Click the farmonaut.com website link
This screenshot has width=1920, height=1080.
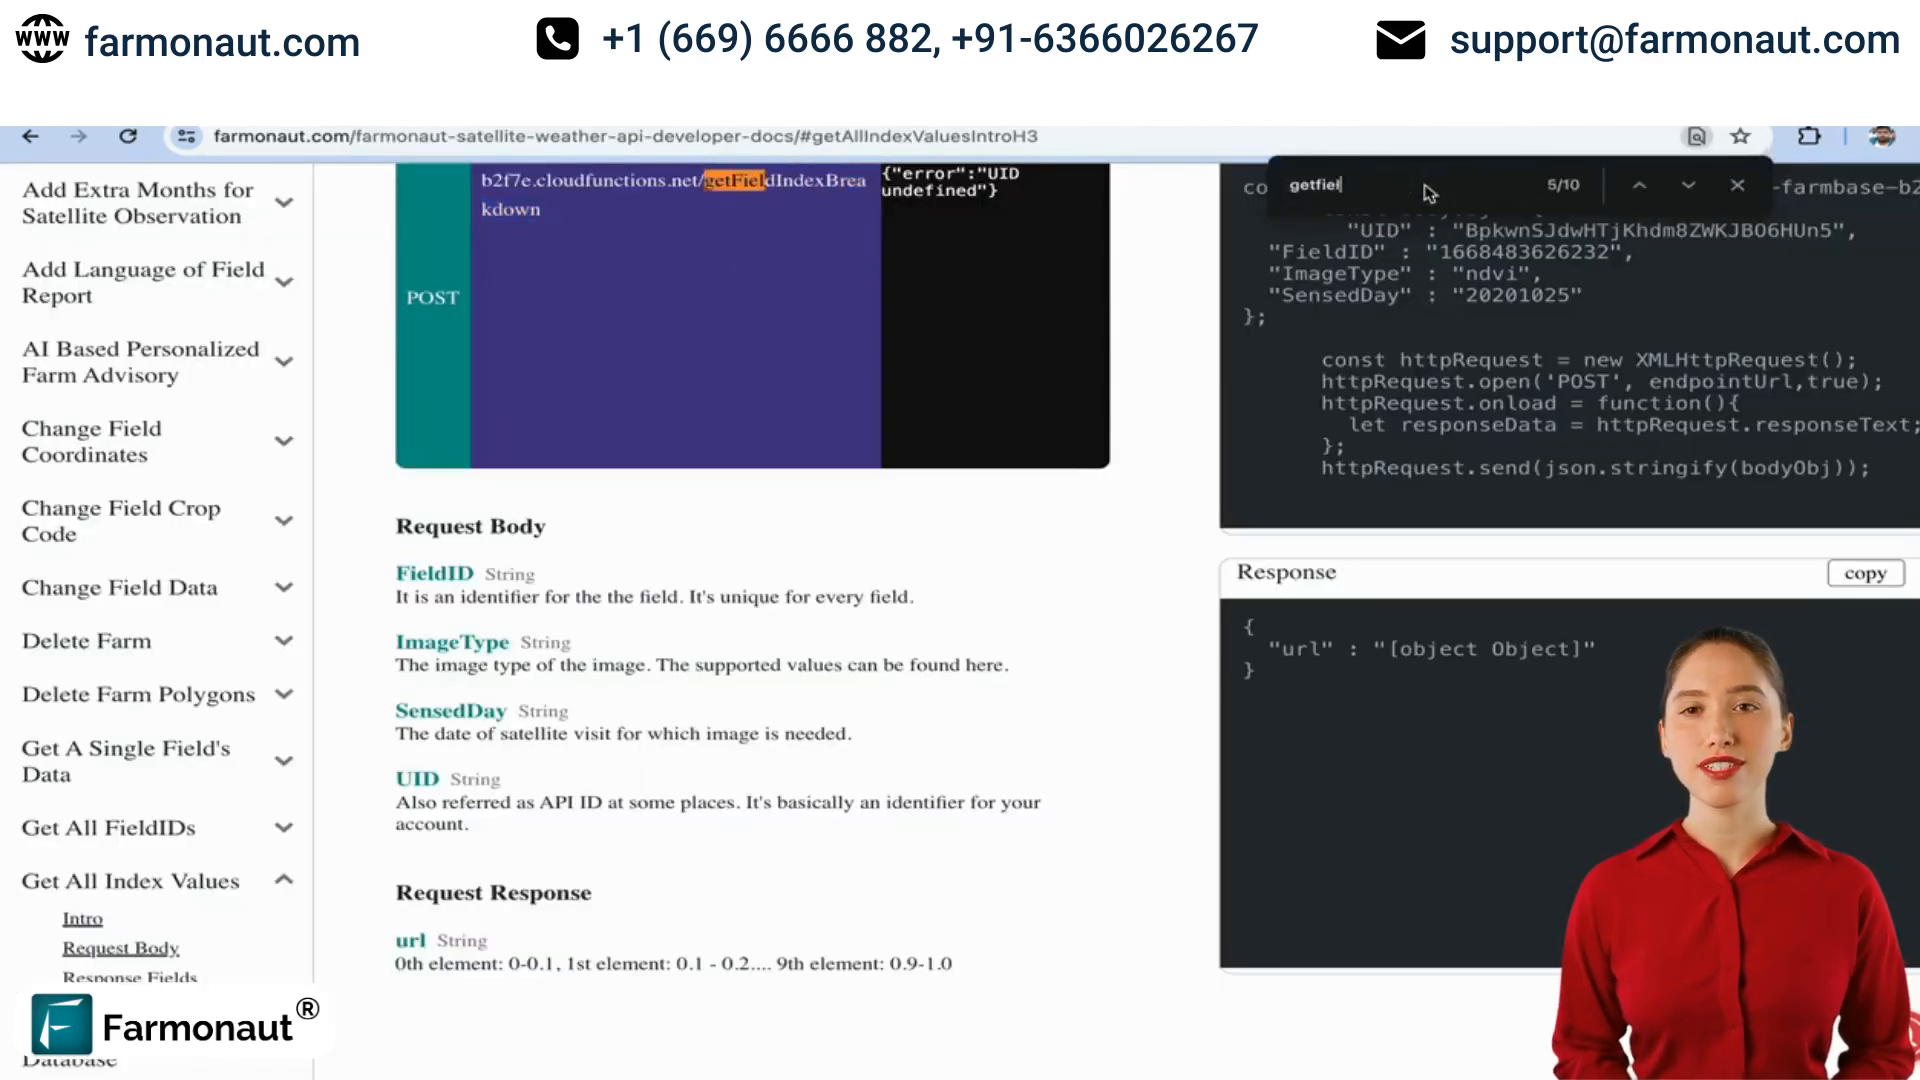pyautogui.click(x=222, y=42)
